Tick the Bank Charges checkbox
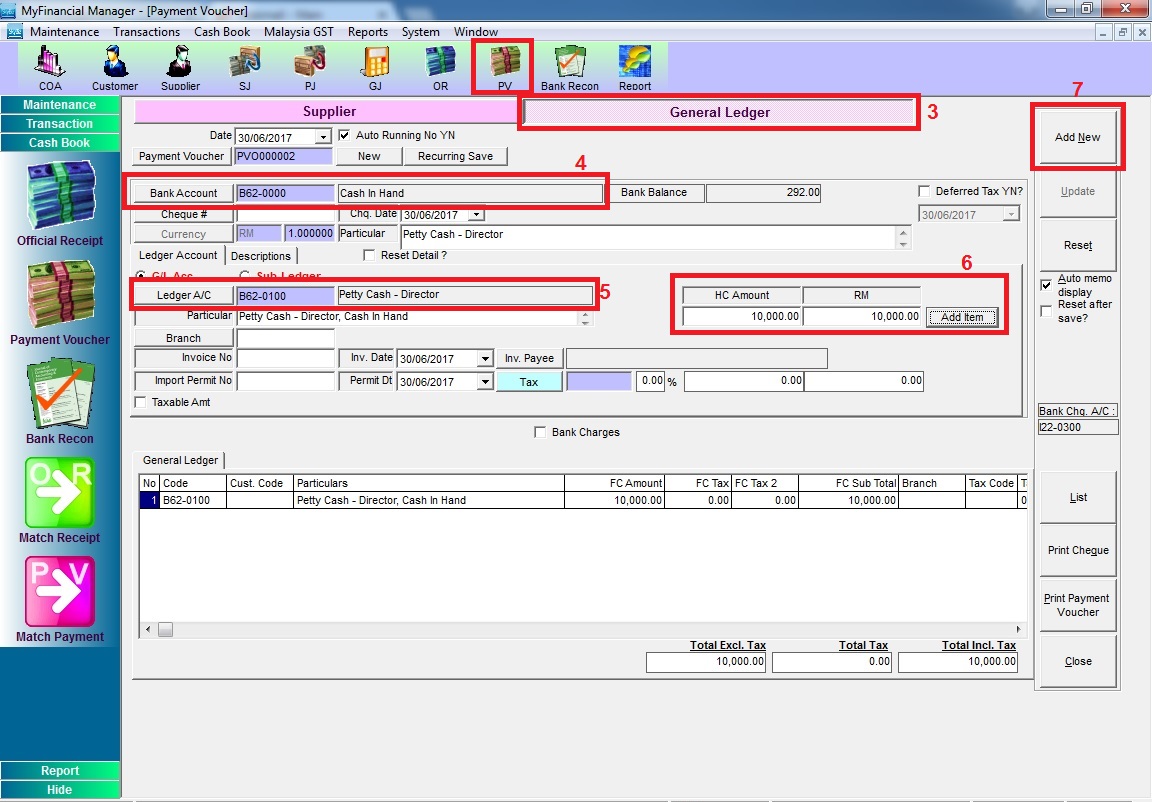This screenshot has height=802, width=1152. pos(541,433)
